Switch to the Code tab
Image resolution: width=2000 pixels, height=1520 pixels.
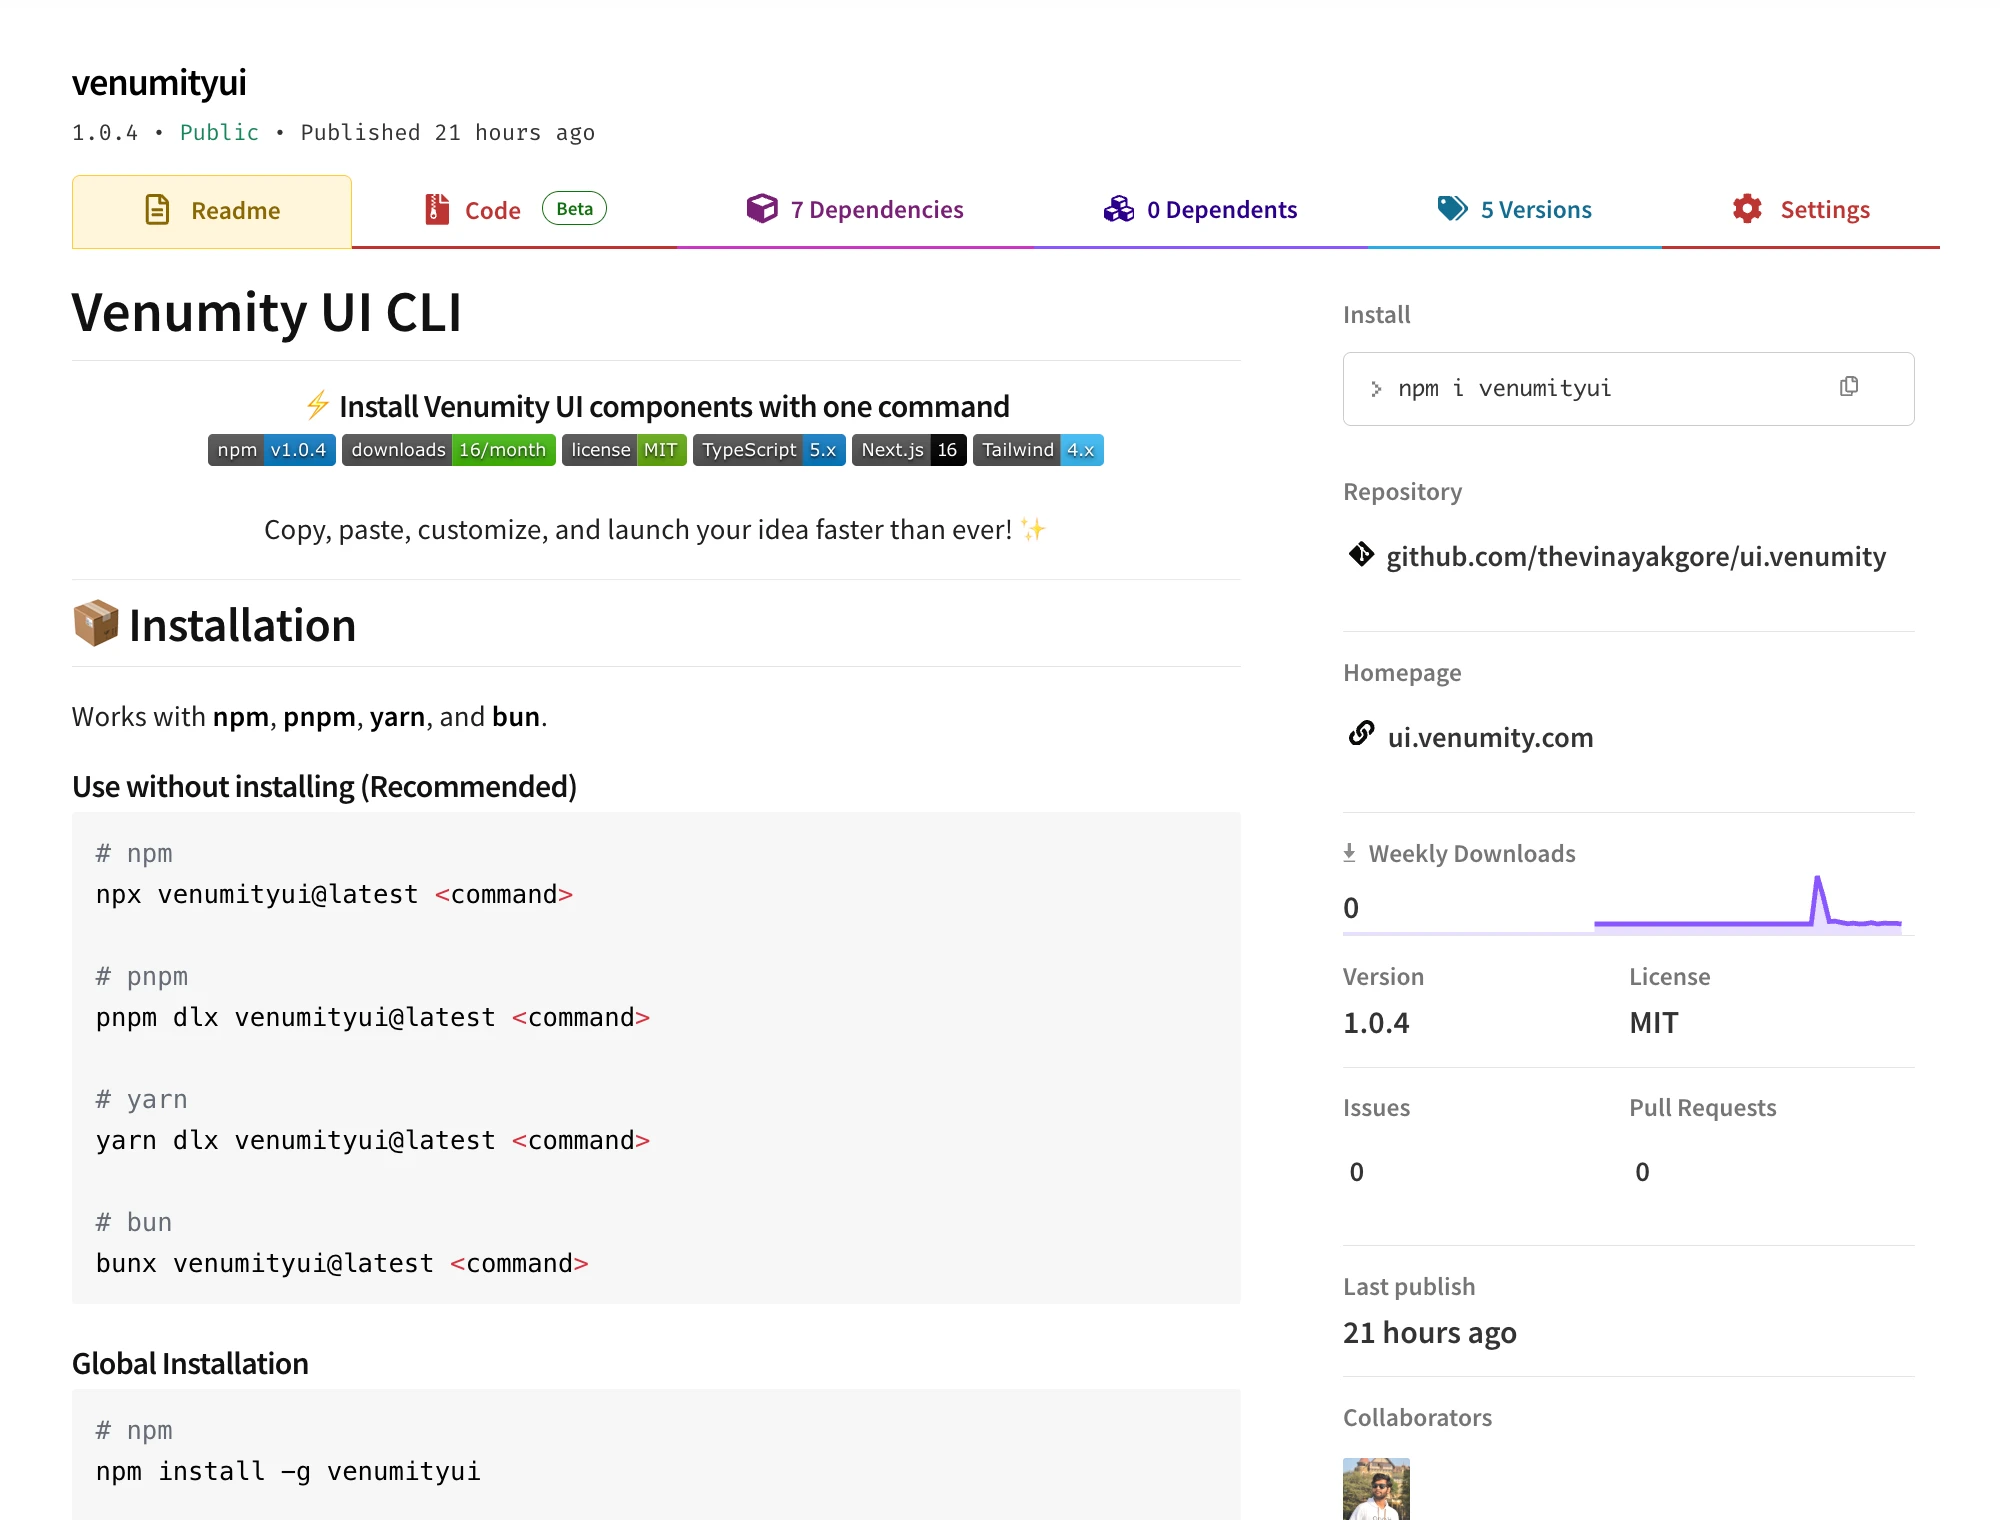[x=514, y=211]
